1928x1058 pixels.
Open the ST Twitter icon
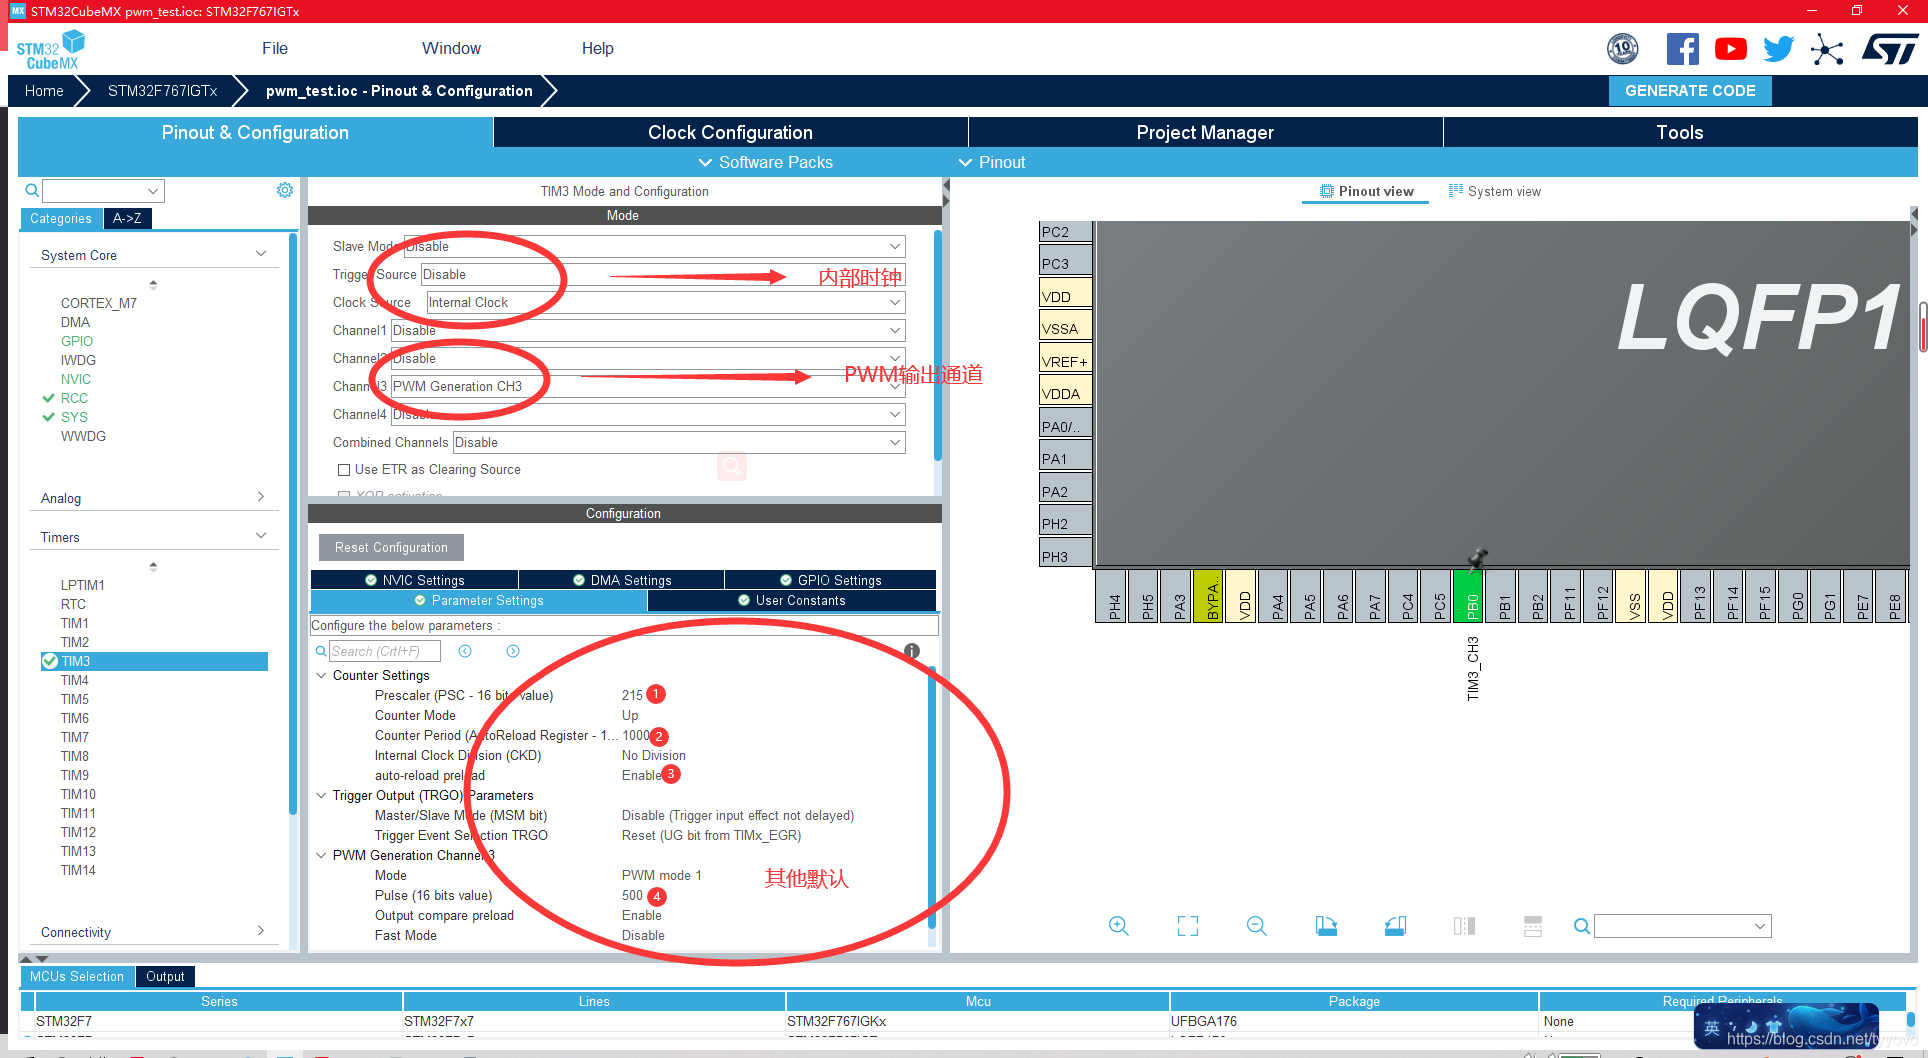click(x=1778, y=49)
